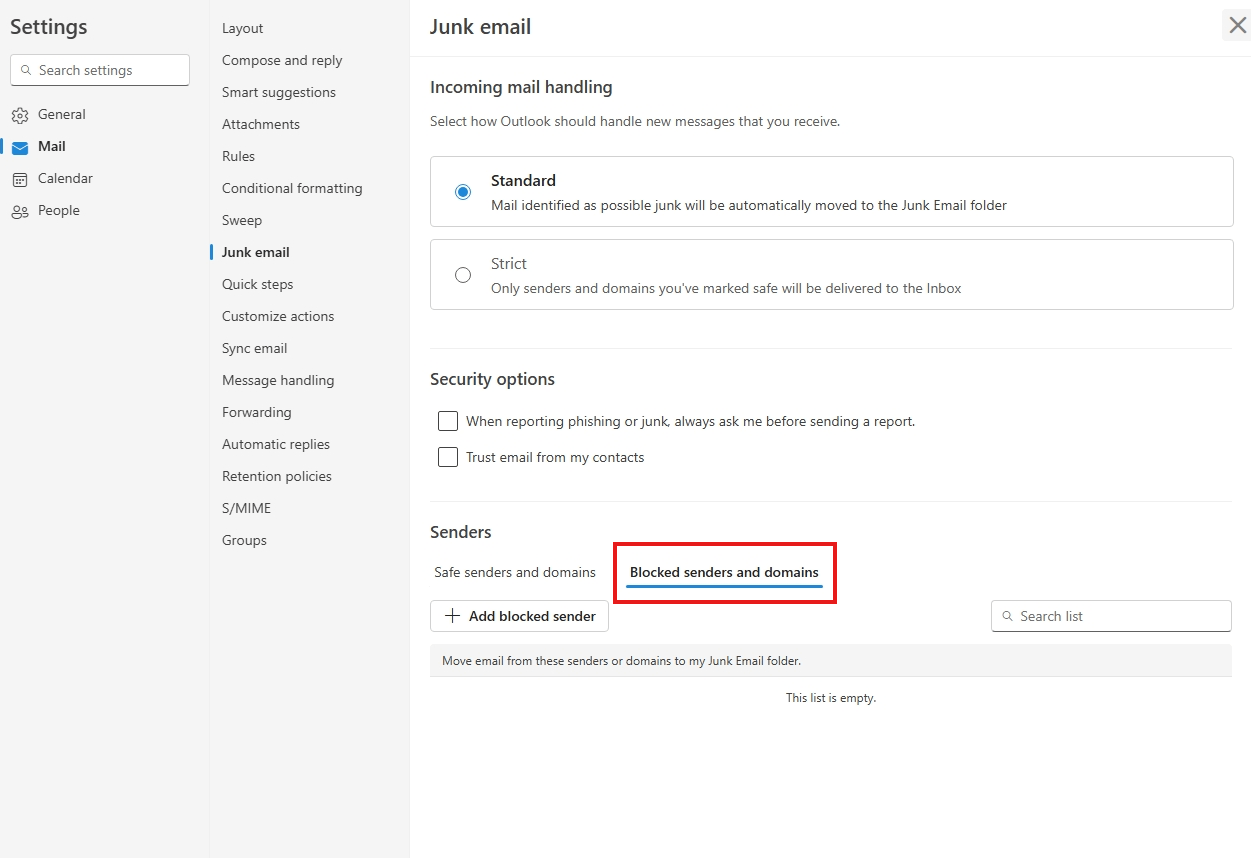The image size is (1251, 858).
Task: Go to Customize actions
Action: [x=278, y=316]
